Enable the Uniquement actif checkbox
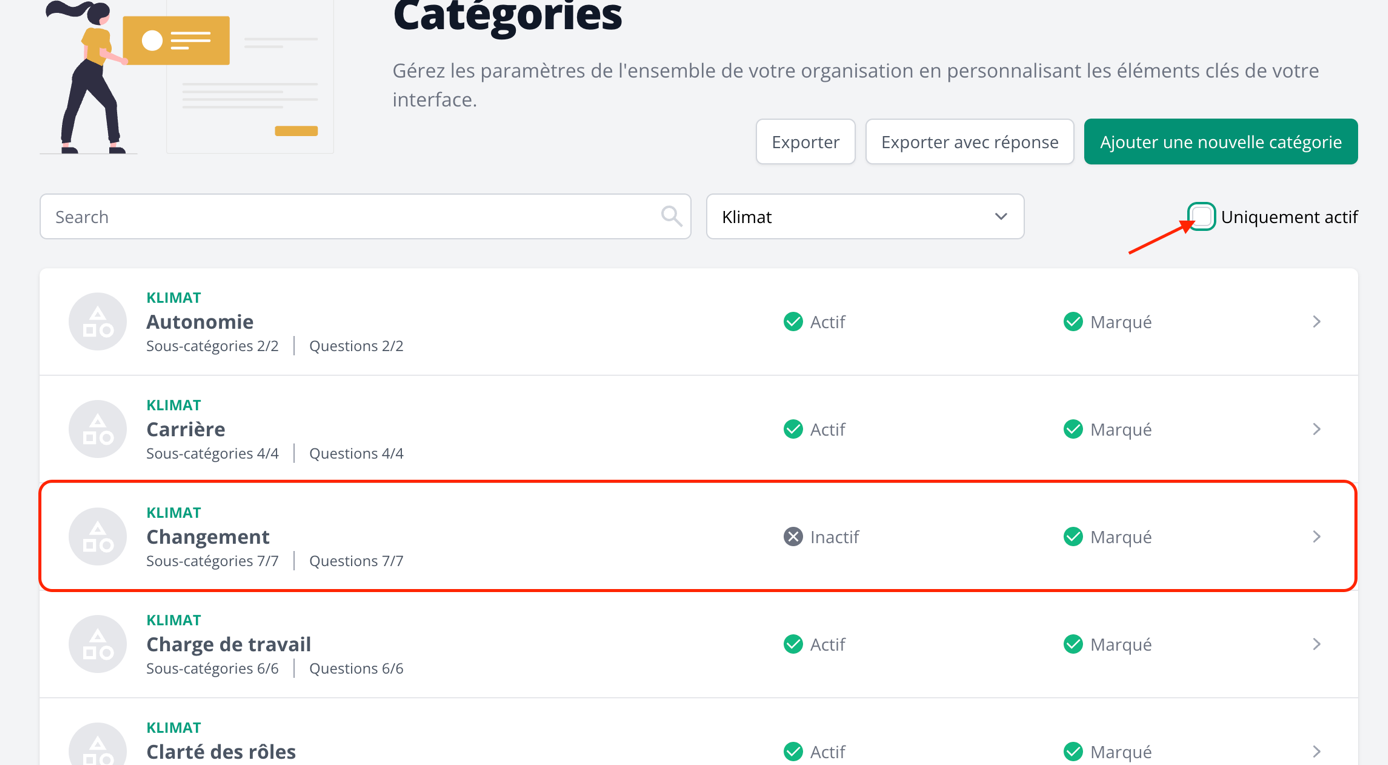Image resolution: width=1388 pixels, height=765 pixels. tap(1202, 216)
